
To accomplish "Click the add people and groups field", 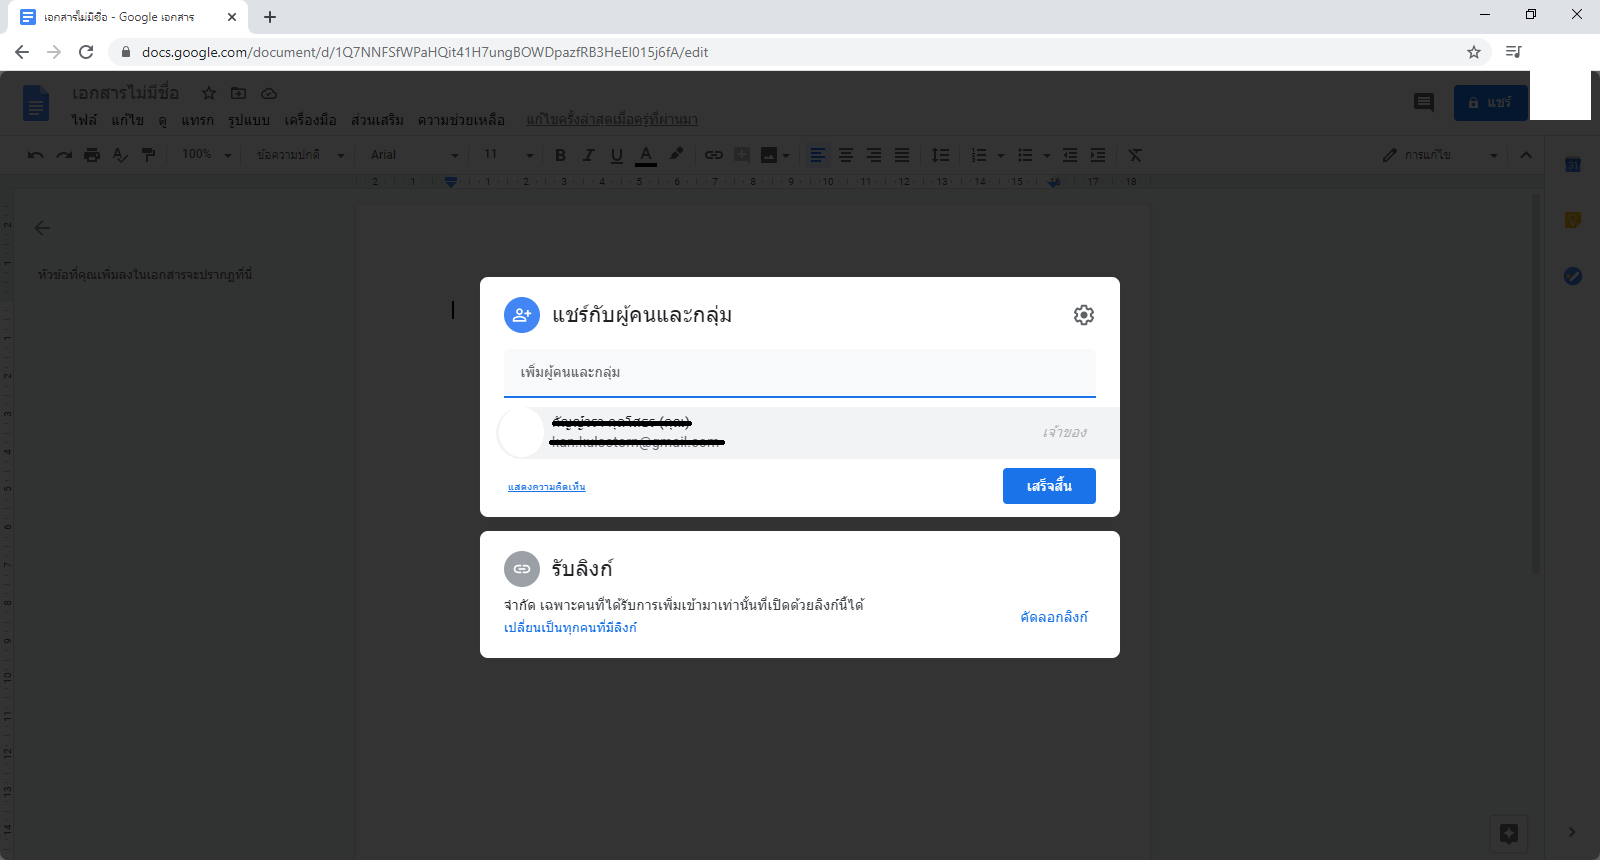I will click(x=800, y=373).
